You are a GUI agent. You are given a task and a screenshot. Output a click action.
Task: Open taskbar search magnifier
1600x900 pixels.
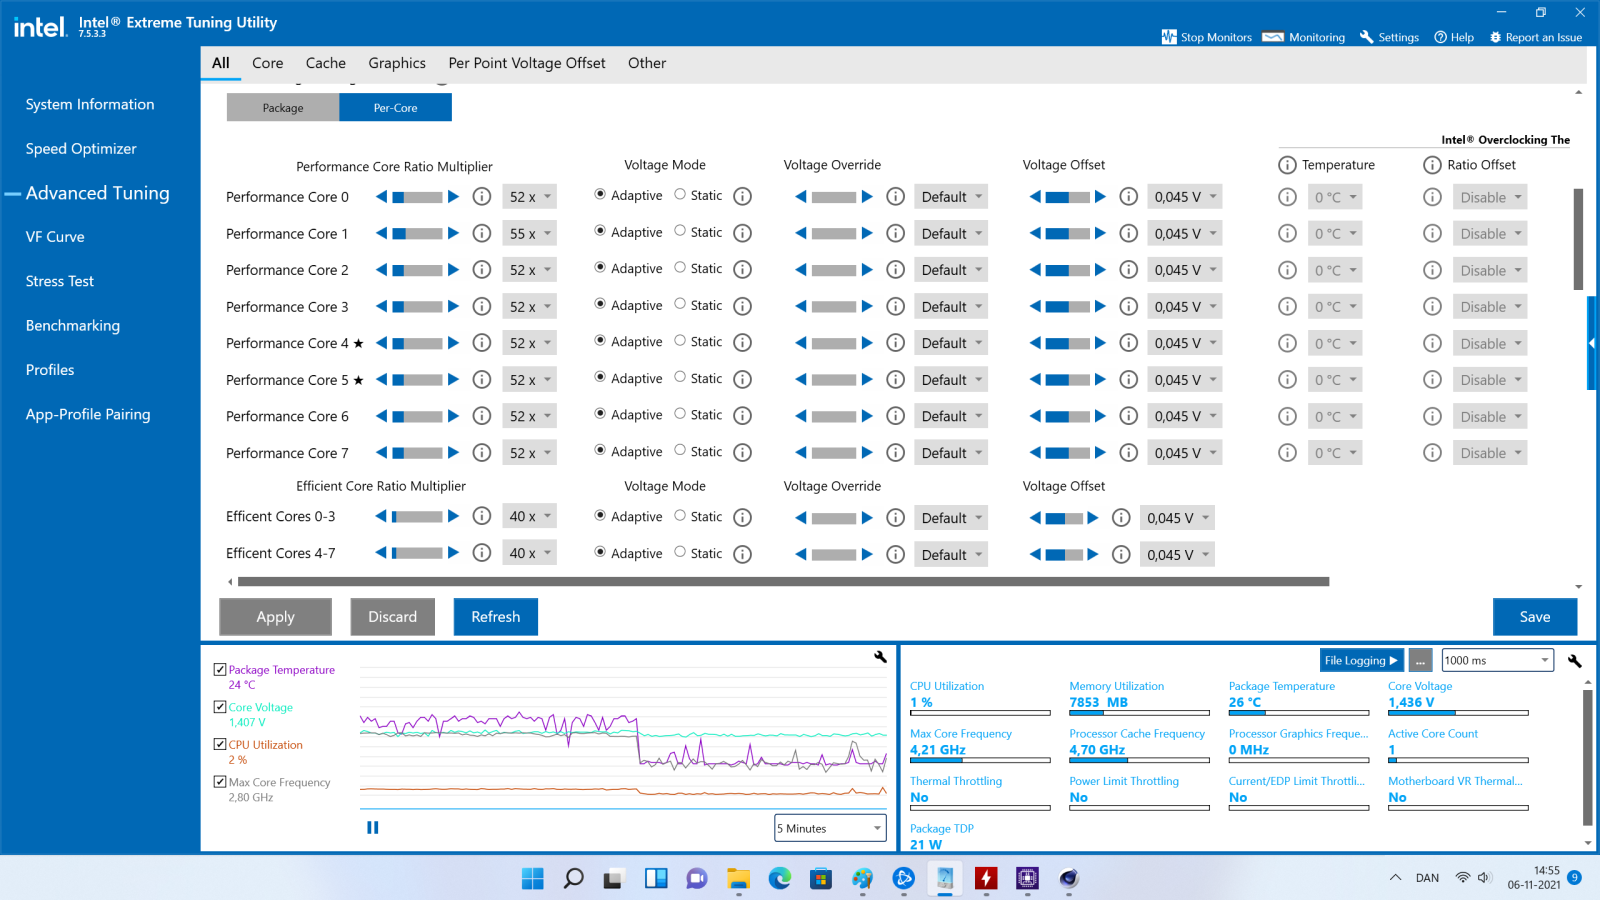[x=574, y=878]
